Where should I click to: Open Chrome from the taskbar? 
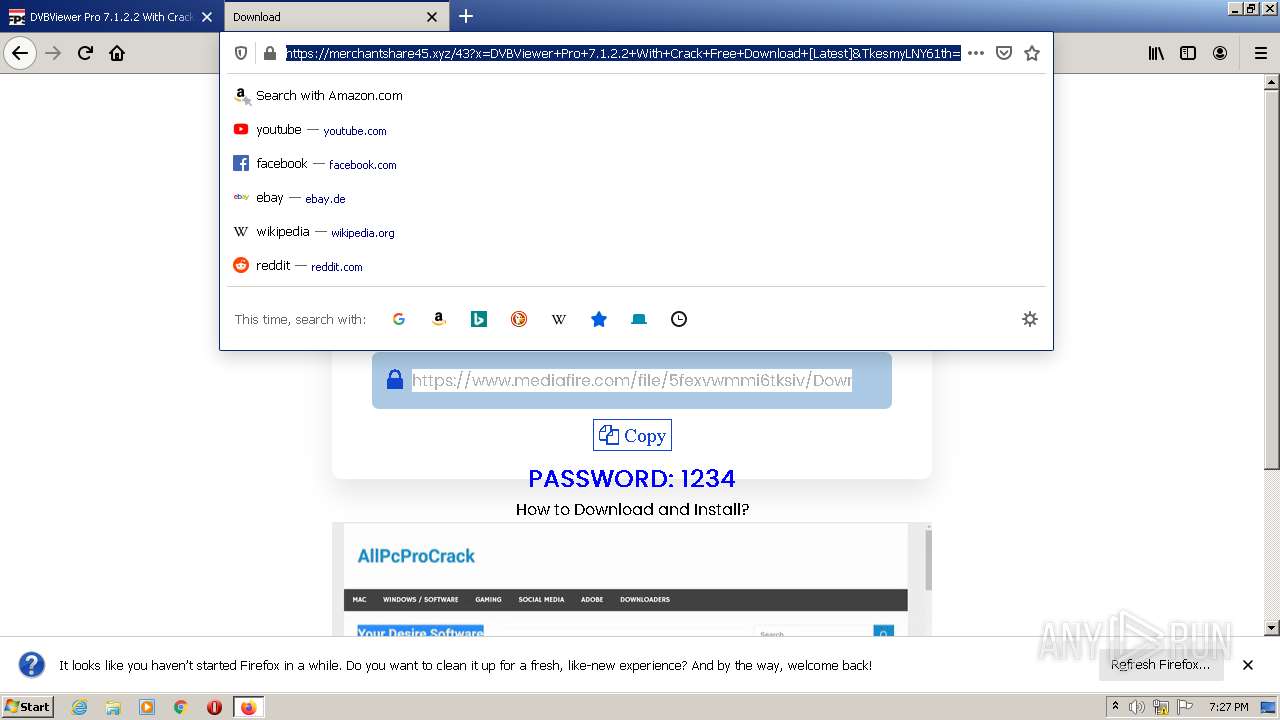181,707
